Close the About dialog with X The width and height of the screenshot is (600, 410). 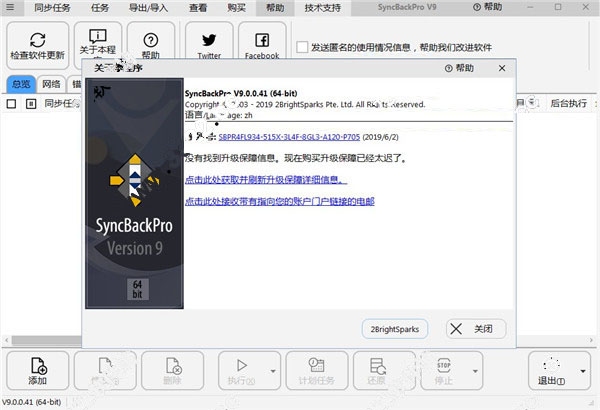[x=502, y=68]
